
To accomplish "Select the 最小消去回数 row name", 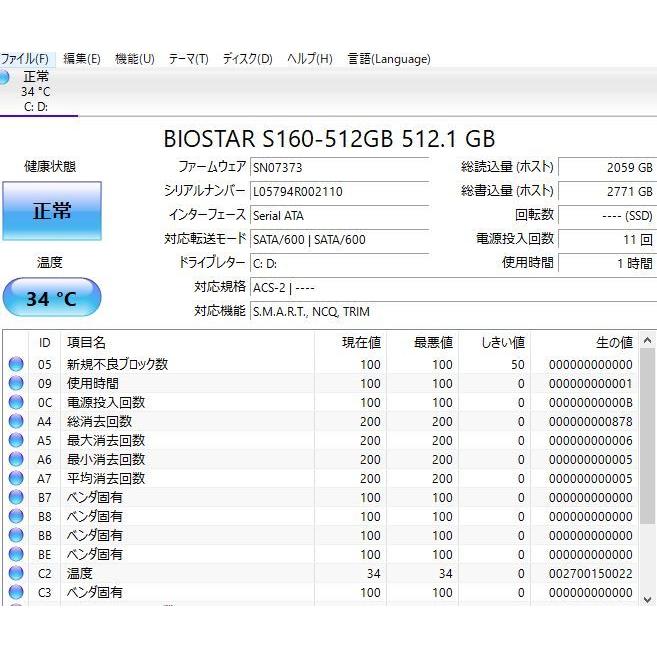I will tap(106, 459).
